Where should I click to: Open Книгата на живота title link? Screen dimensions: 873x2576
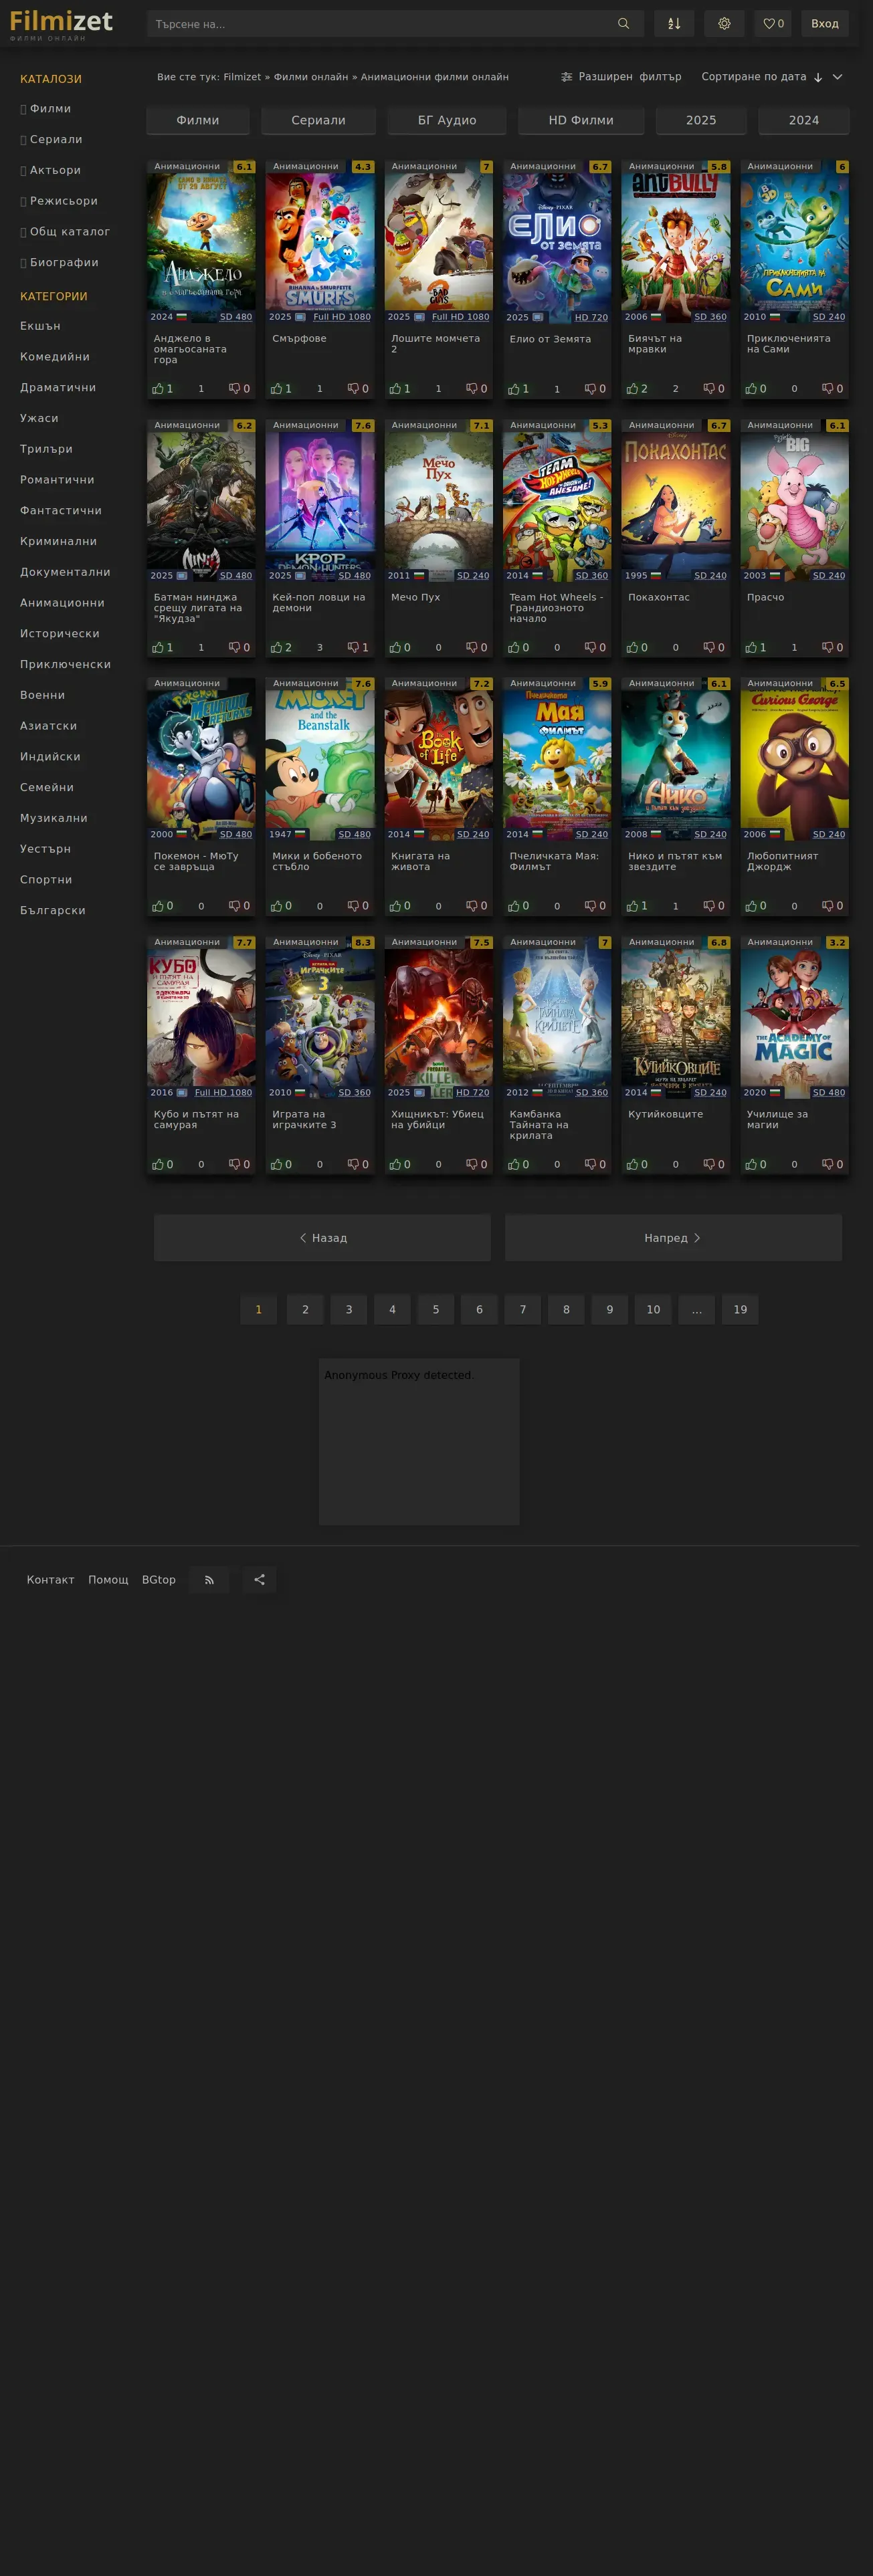click(x=420, y=861)
